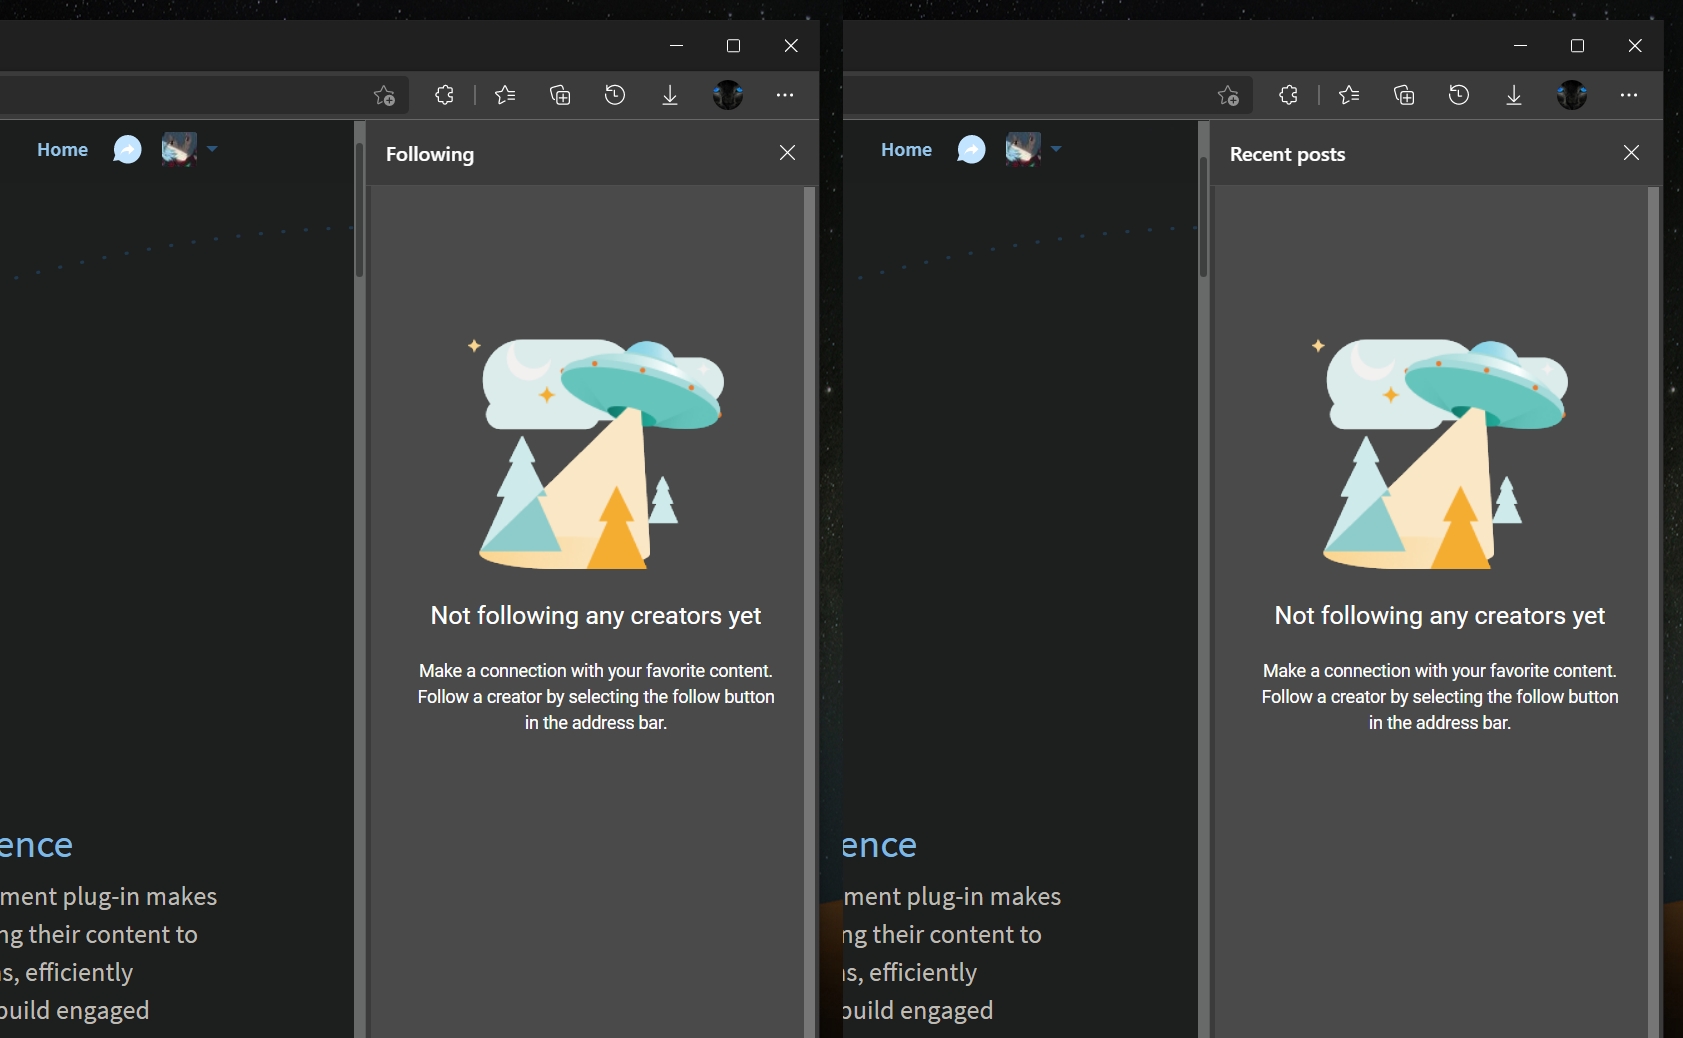
Task: Open Downloads icon in right window
Action: click(x=1514, y=95)
